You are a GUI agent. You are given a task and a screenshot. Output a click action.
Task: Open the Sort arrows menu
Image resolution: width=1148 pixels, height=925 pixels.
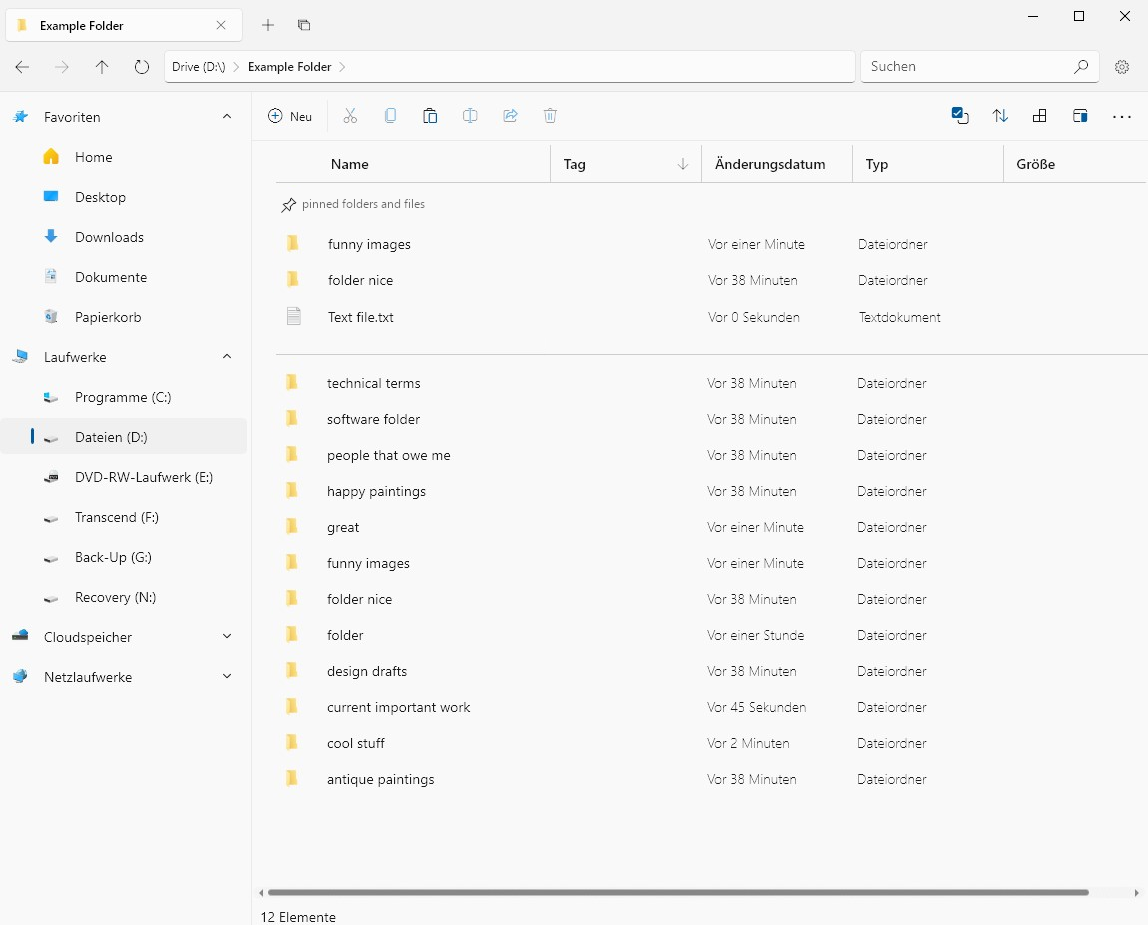tap(1000, 116)
